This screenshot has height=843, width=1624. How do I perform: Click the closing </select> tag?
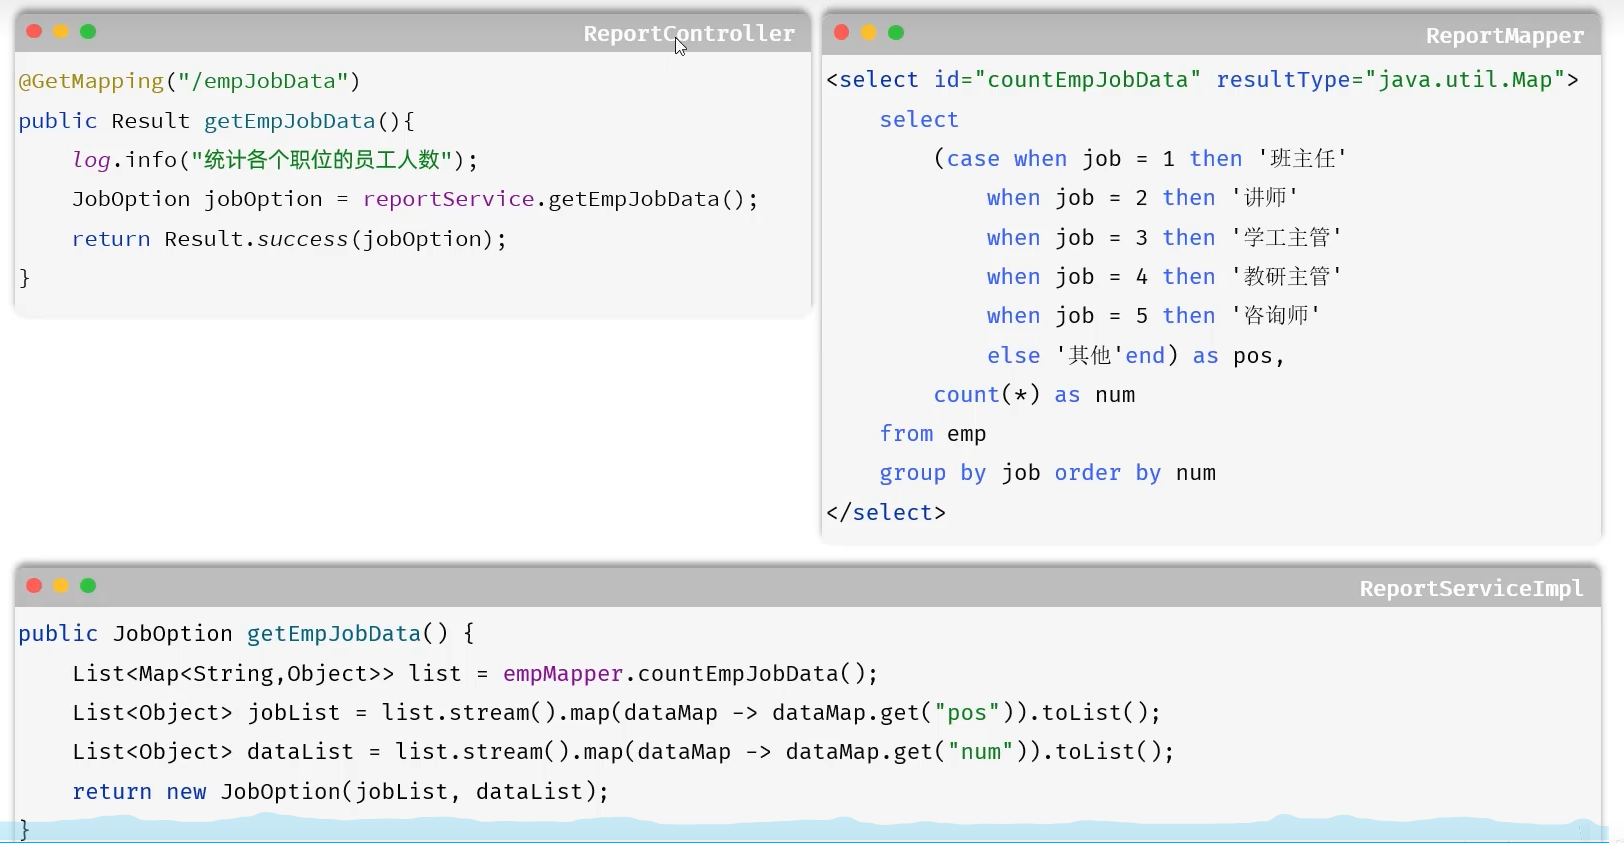(x=886, y=513)
